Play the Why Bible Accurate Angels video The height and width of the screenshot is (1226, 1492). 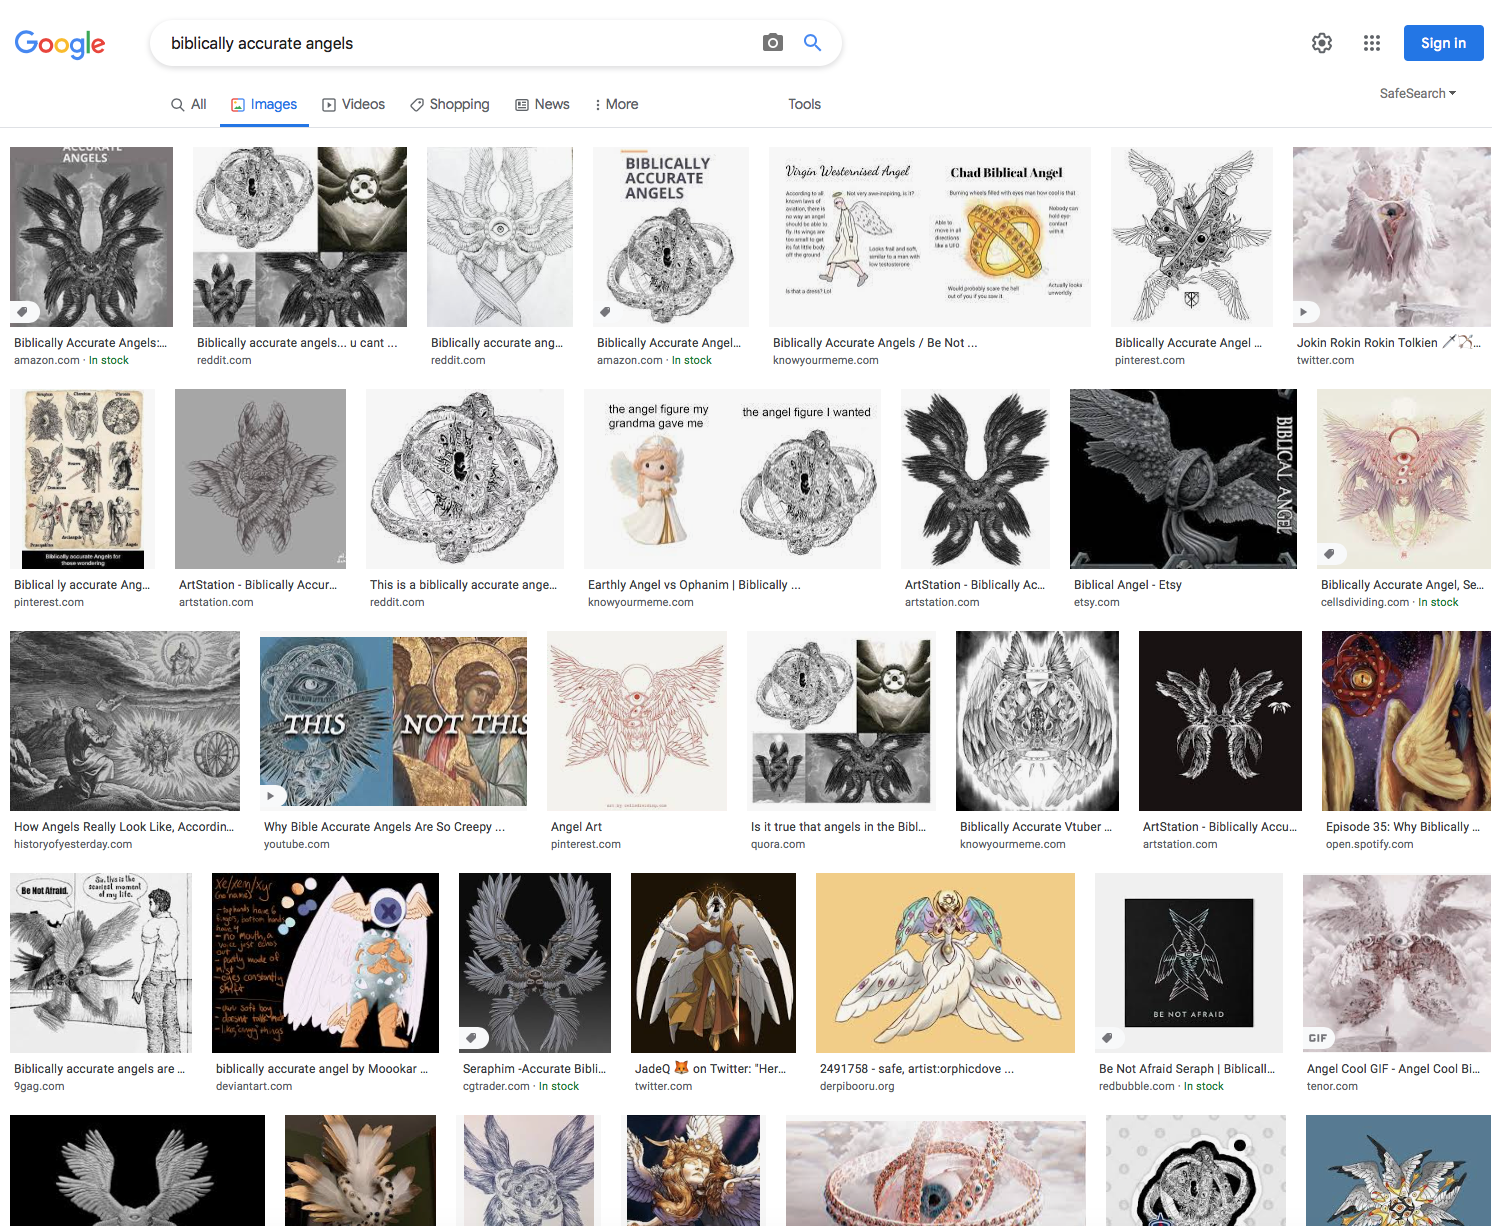coord(272,796)
